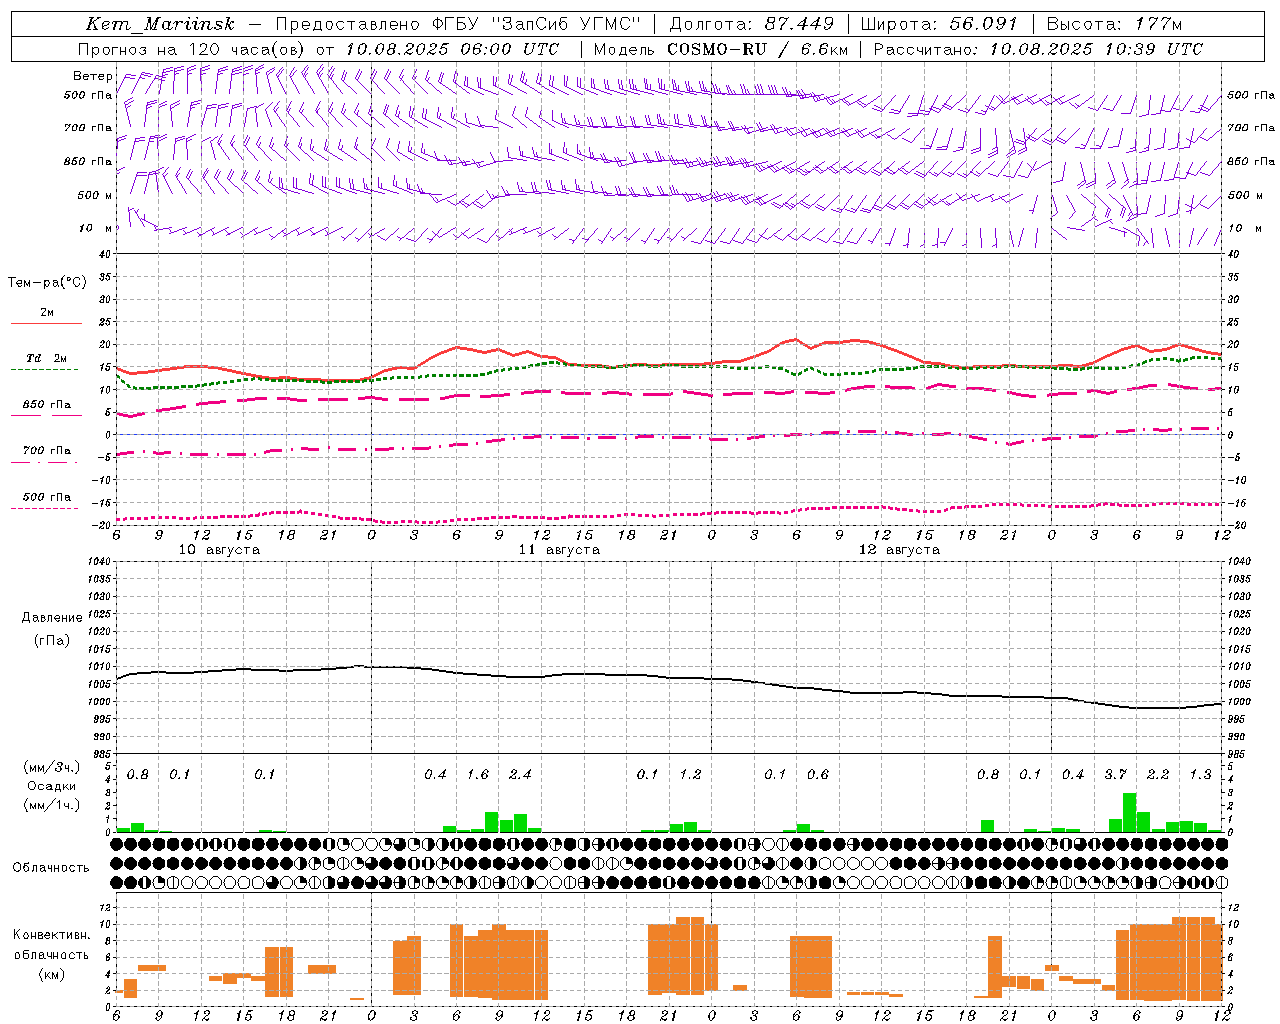This screenshot has height=1024, width=1280.
Task: Click the 2м temperature legend entry
Action: (47, 313)
